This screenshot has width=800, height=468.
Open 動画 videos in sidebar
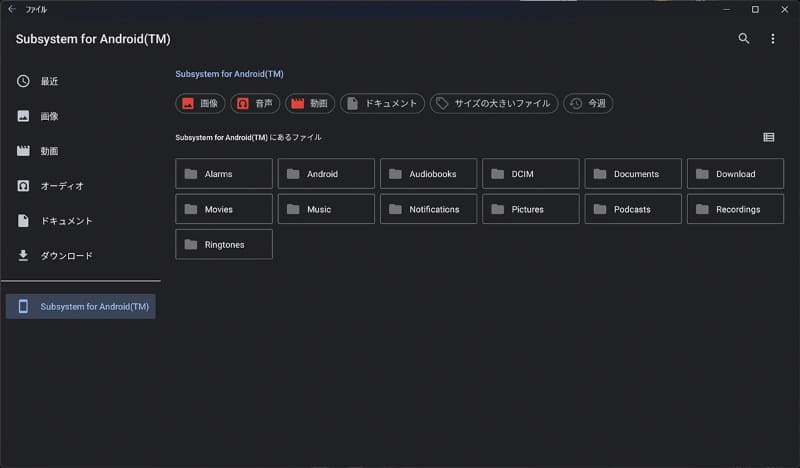[81, 151]
